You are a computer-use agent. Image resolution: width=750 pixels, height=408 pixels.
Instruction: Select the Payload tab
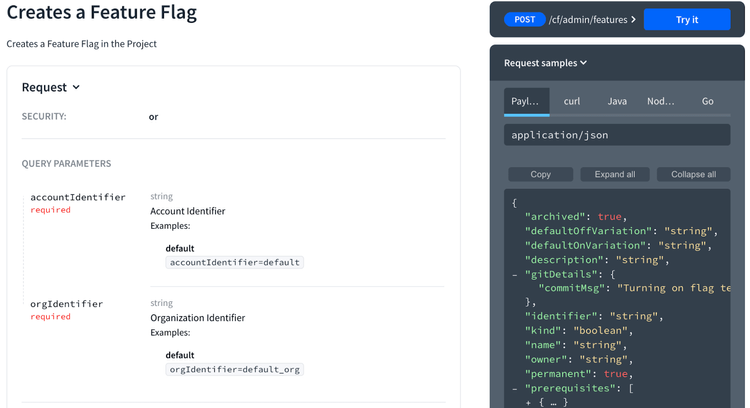click(526, 101)
